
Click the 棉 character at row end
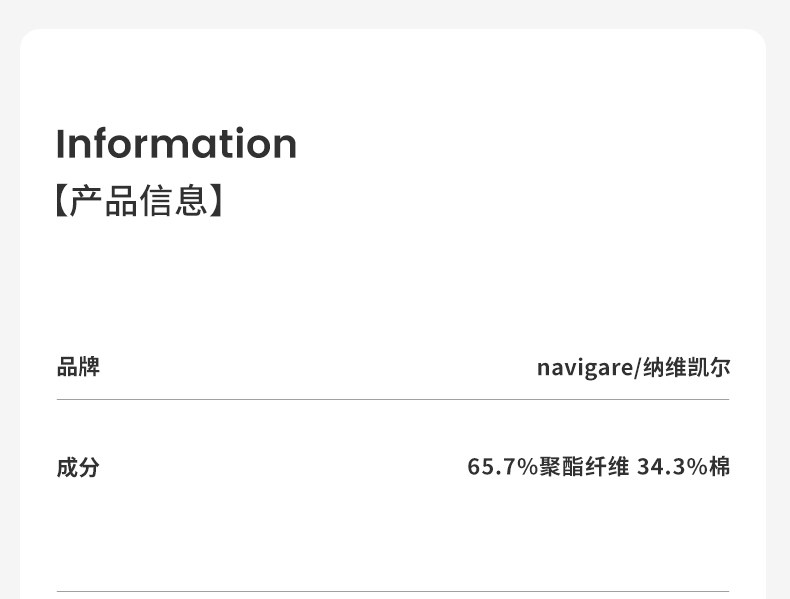[x=720, y=467]
